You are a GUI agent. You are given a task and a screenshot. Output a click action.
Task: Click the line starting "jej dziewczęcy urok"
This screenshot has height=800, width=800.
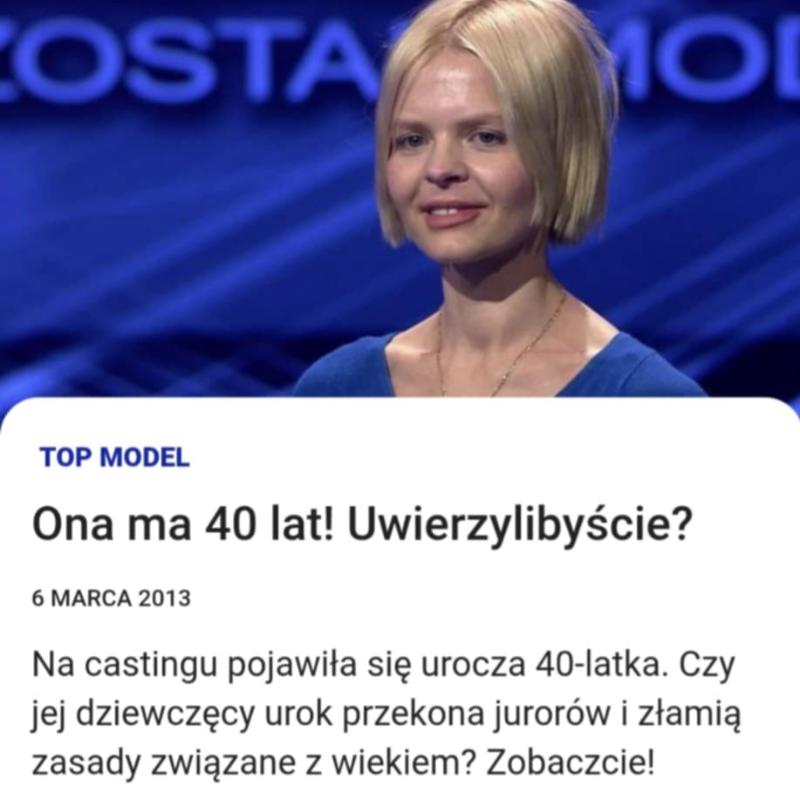pos(386,715)
